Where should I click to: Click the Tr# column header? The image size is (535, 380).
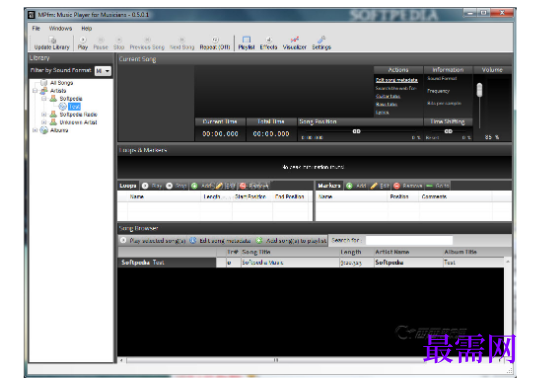click(233, 252)
